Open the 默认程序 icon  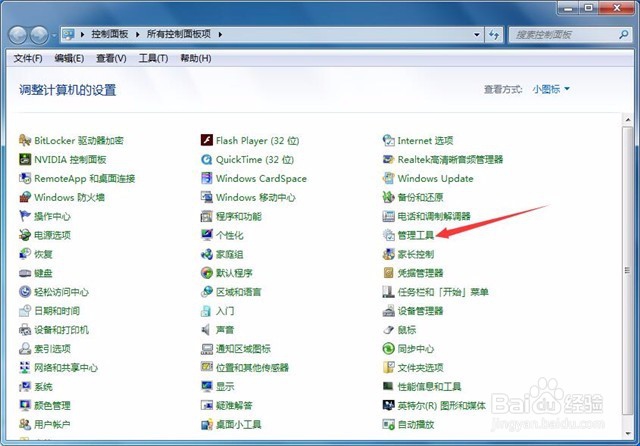[207, 273]
